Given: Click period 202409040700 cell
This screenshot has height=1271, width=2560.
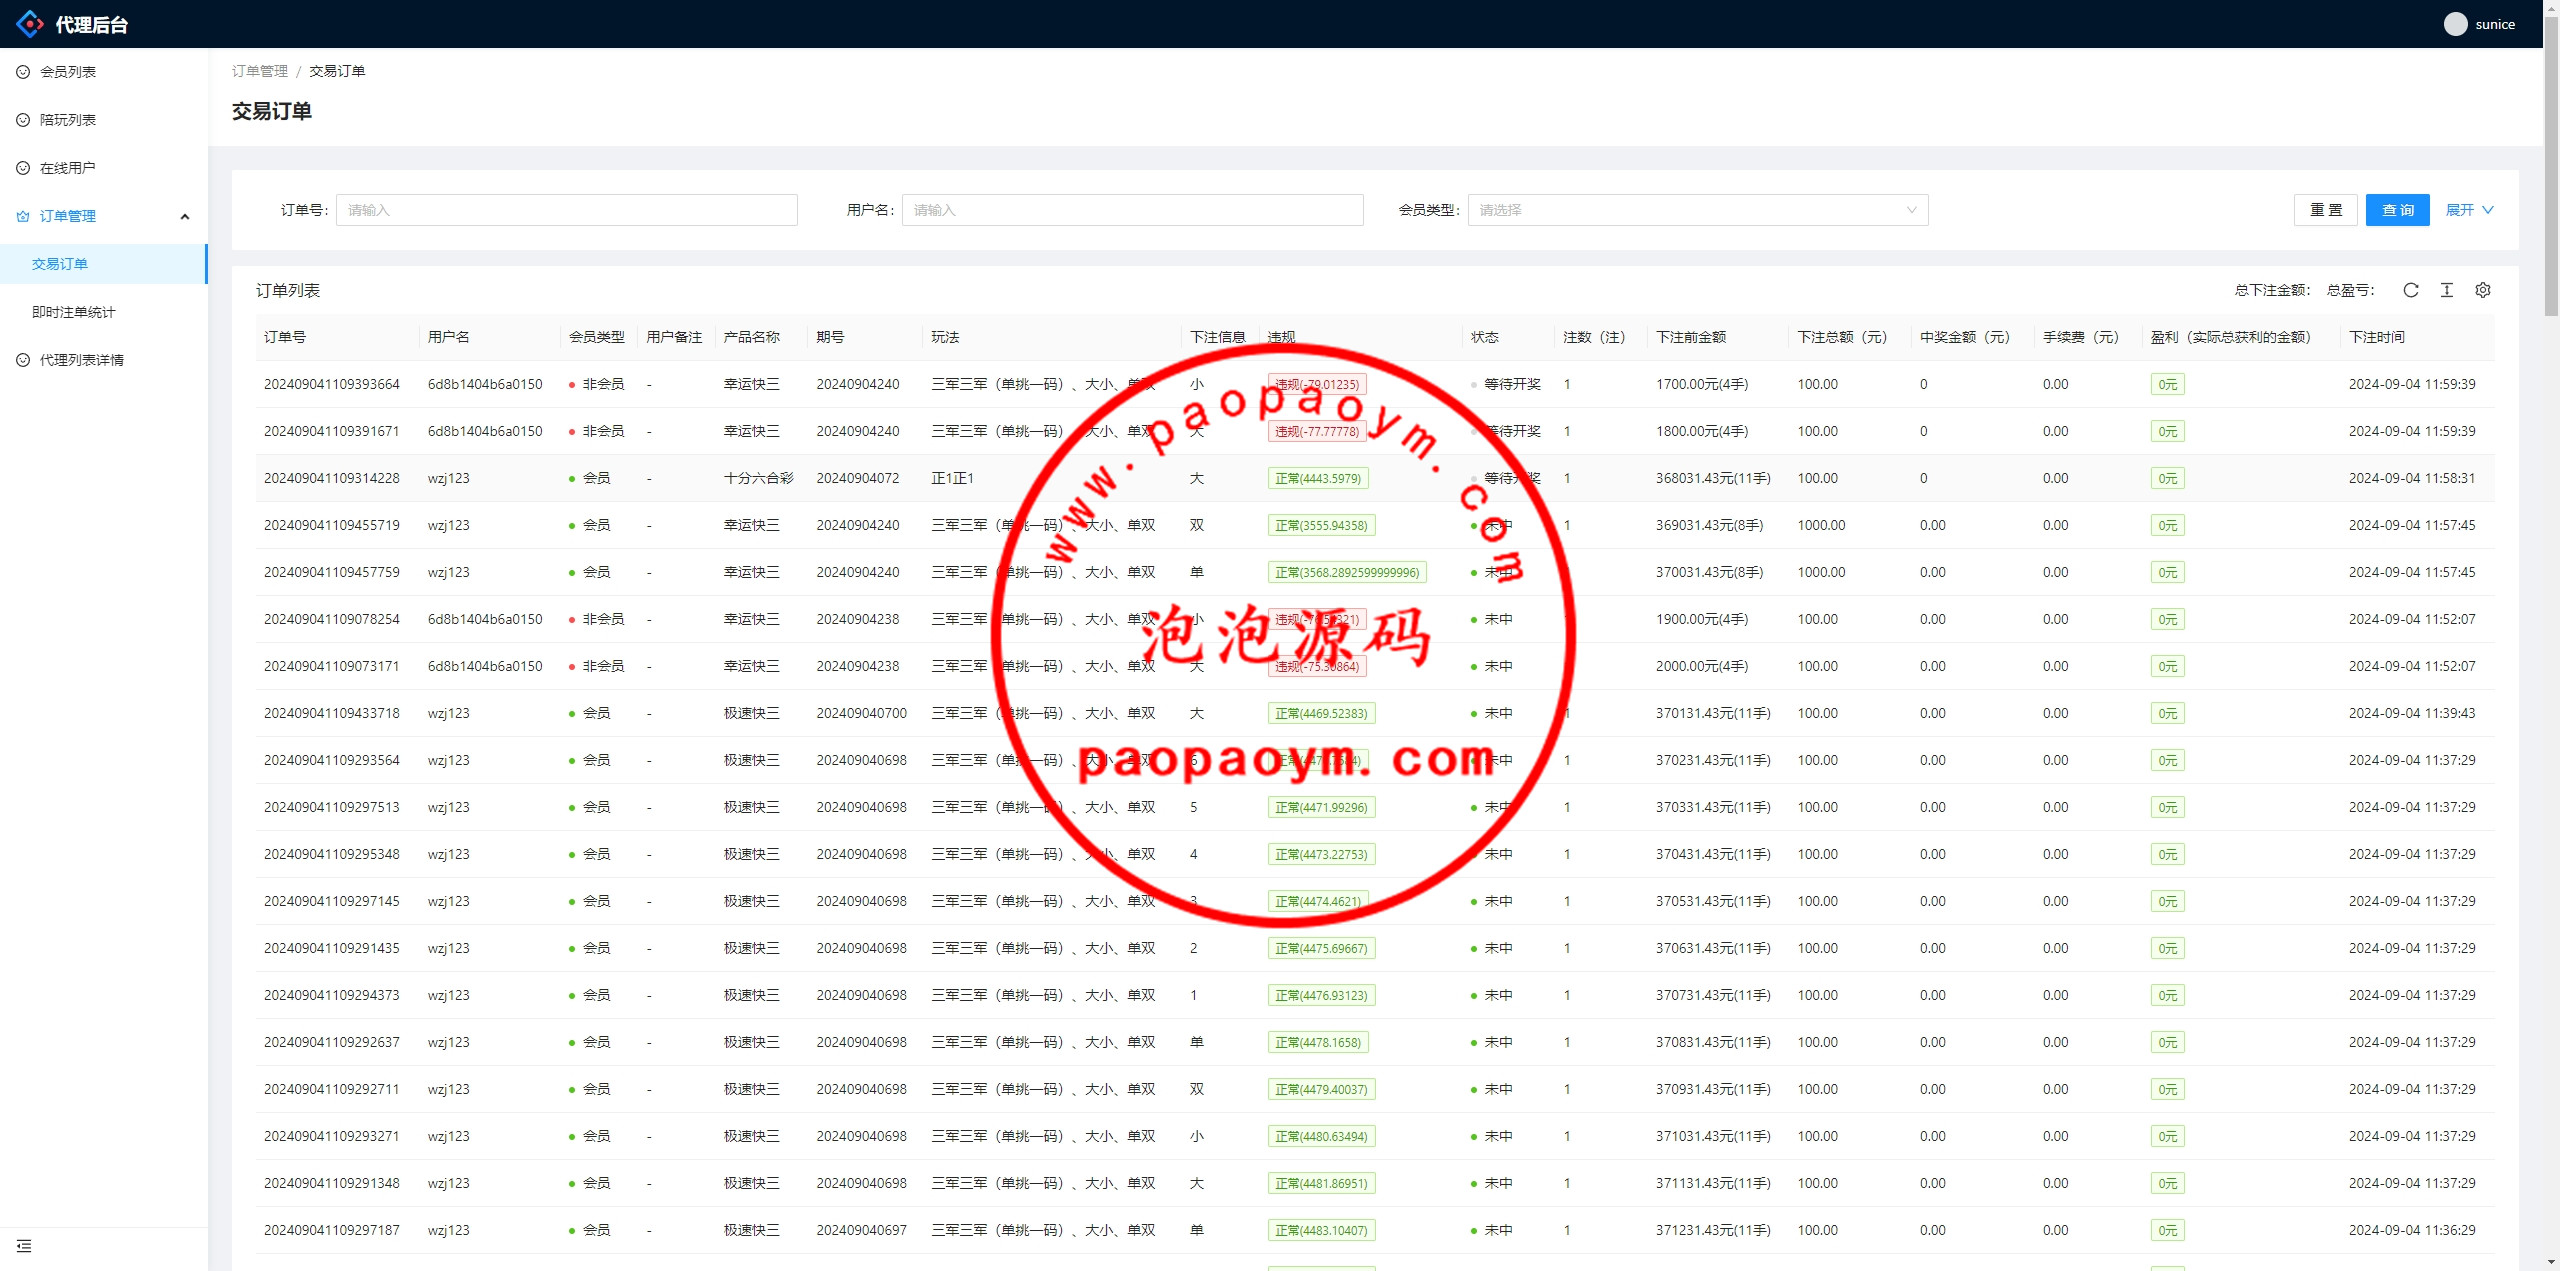Looking at the screenshot, I should click(x=862, y=713).
